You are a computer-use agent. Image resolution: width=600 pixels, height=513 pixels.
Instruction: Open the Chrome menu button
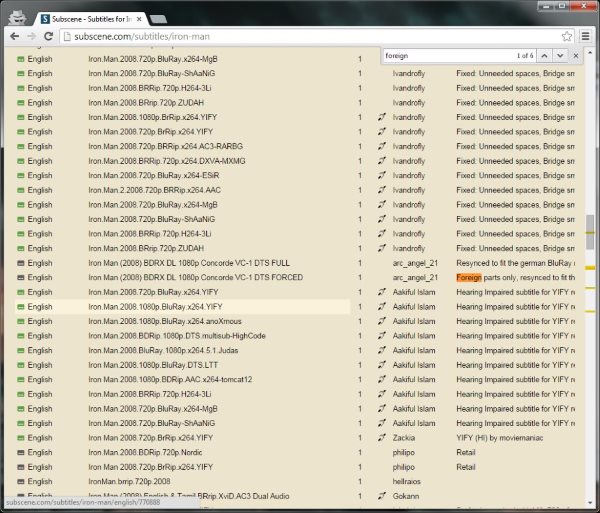click(x=585, y=36)
